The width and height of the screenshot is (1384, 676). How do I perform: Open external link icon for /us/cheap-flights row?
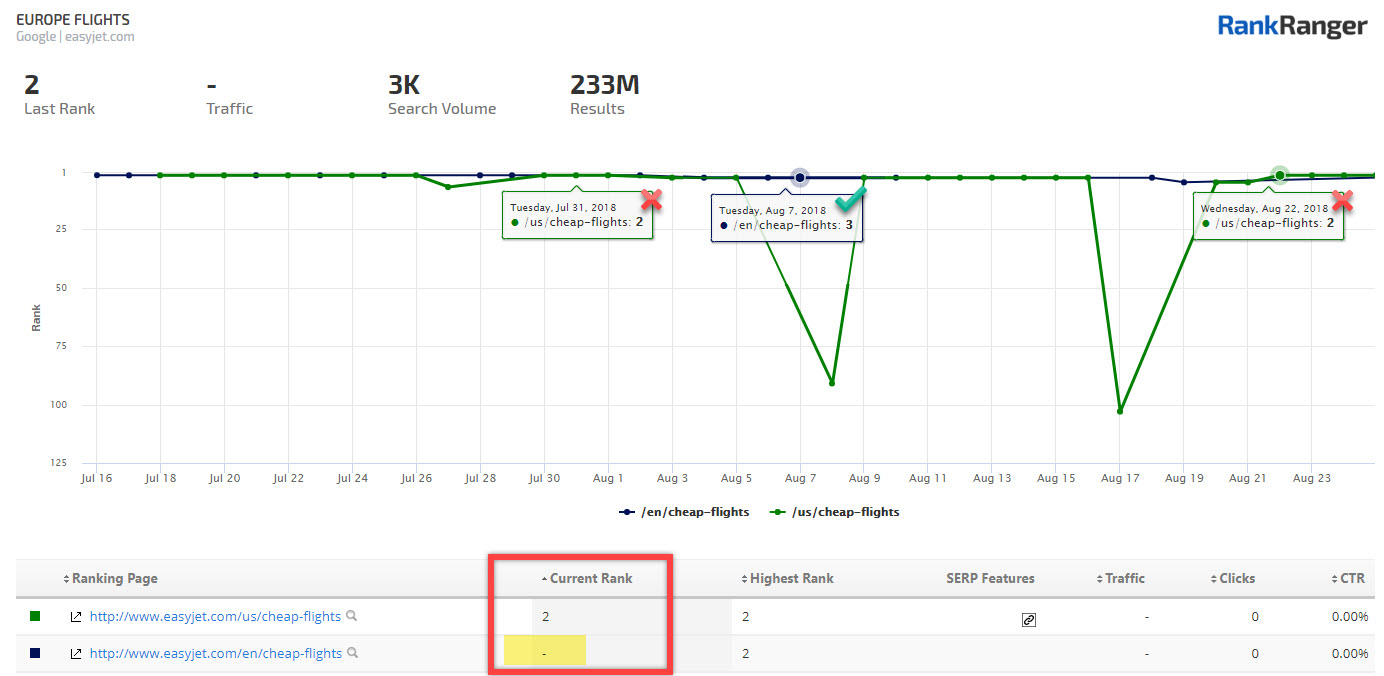[75, 617]
